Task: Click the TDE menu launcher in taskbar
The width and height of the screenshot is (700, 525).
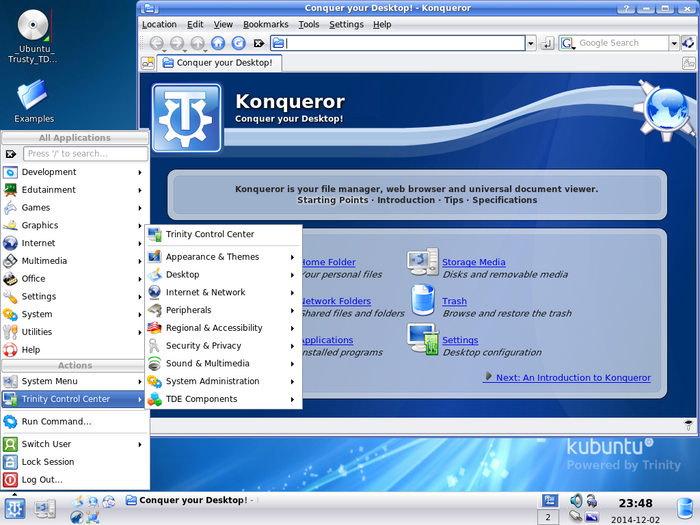Action: [x=14, y=508]
